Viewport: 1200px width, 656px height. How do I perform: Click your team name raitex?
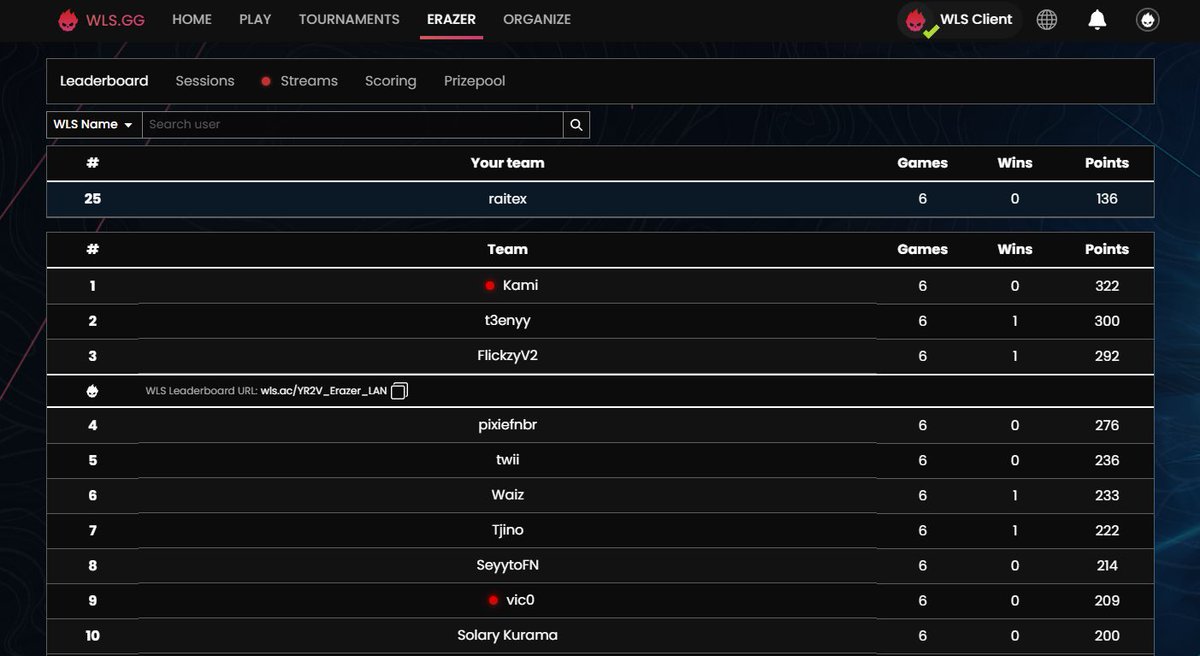[508, 199]
